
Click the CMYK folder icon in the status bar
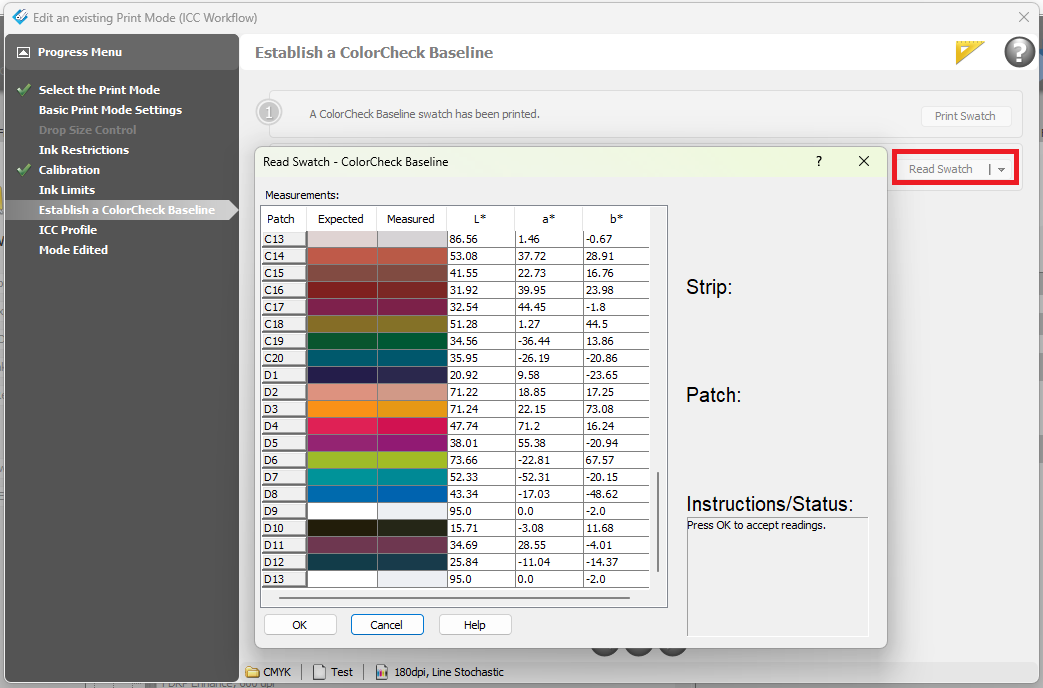(x=254, y=671)
